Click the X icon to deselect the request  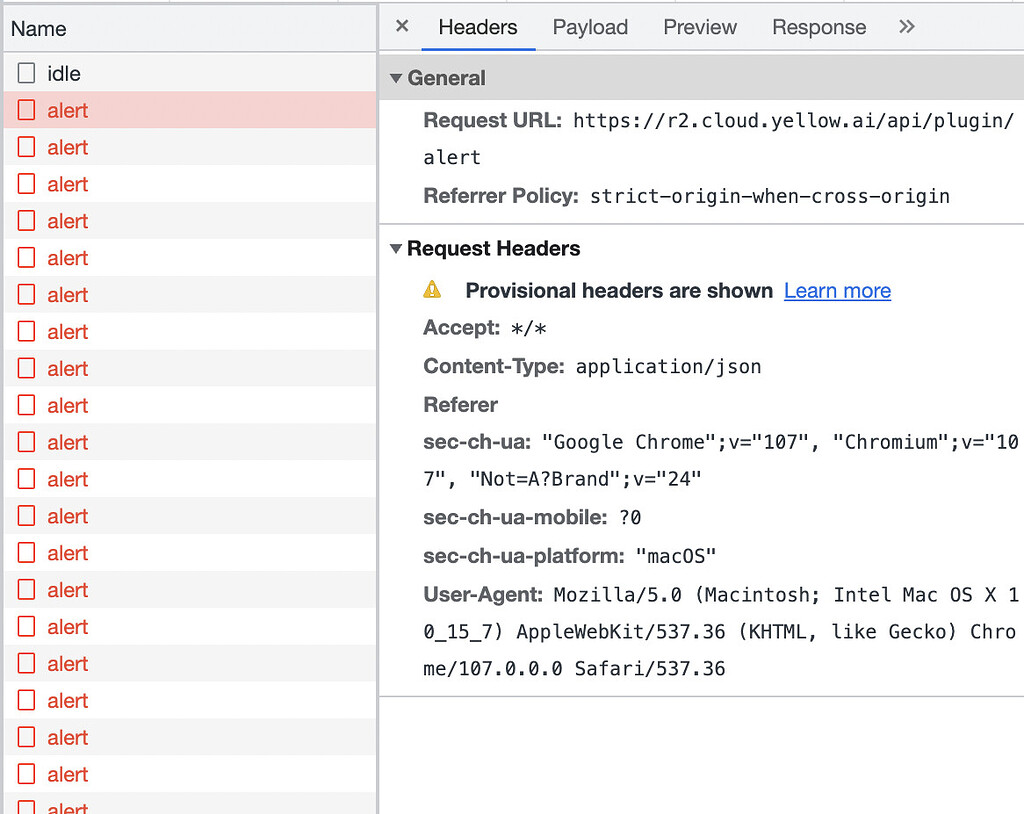[400, 26]
